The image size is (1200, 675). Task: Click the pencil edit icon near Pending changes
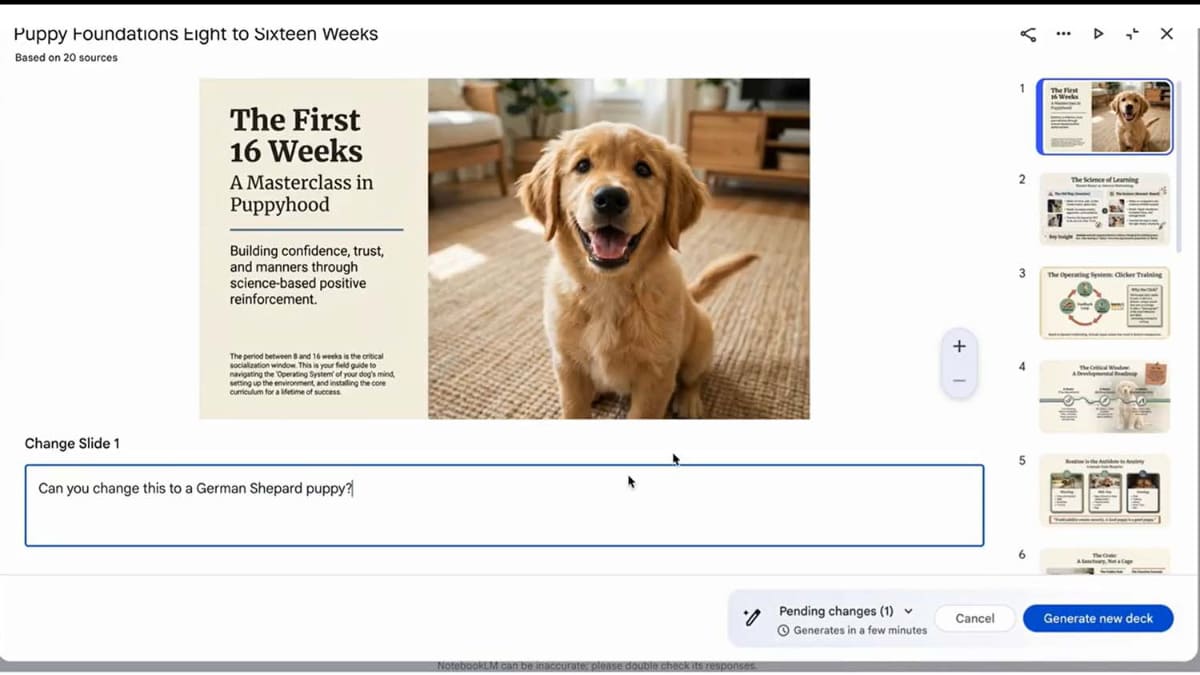click(x=752, y=618)
